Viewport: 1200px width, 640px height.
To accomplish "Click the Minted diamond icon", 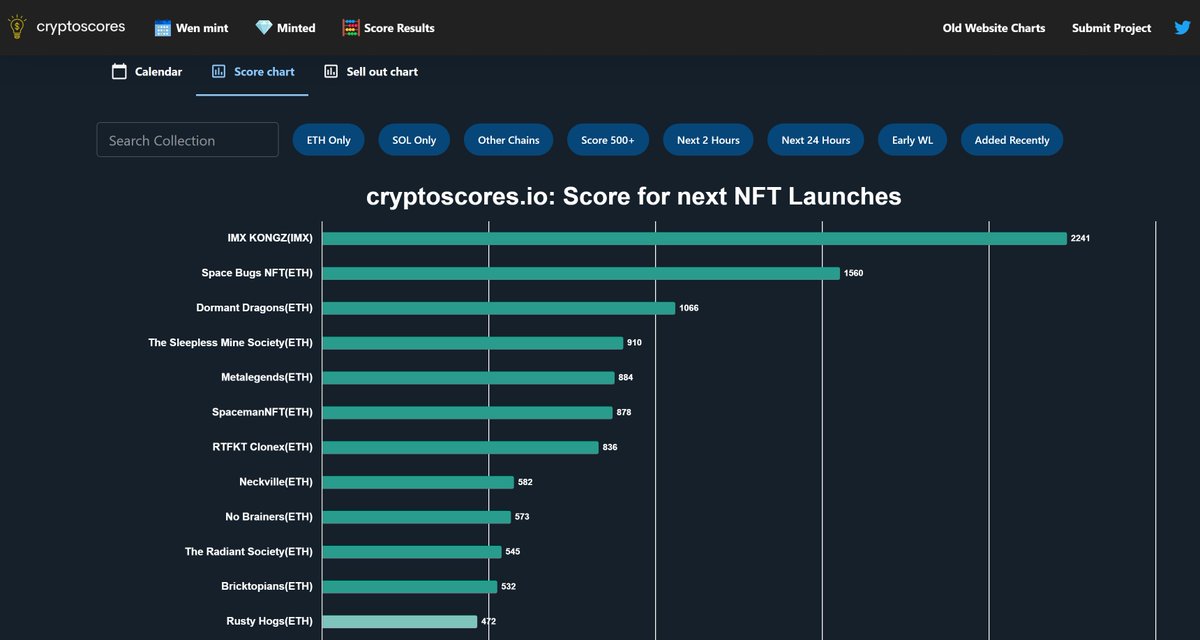I will click(264, 28).
